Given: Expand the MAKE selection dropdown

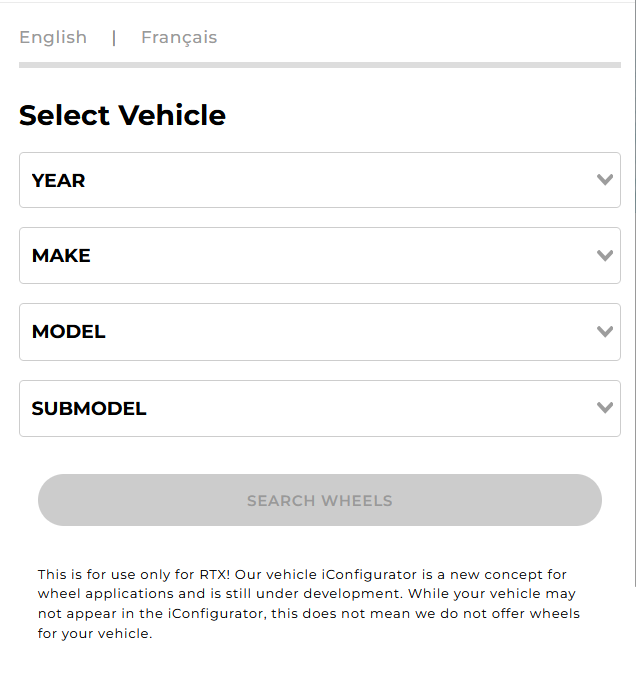Looking at the screenshot, I should click(x=319, y=255).
